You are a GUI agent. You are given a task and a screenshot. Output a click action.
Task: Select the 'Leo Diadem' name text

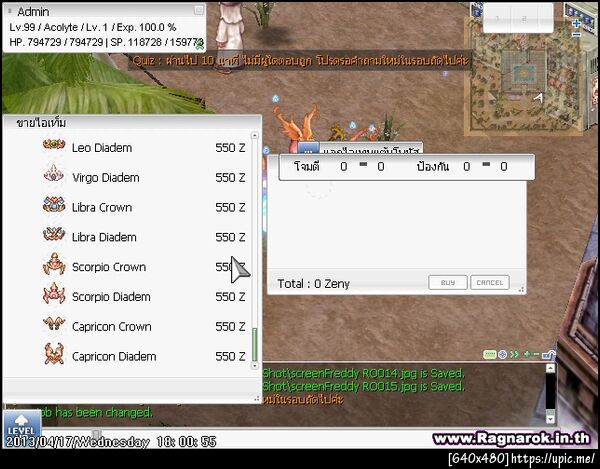[102, 148]
